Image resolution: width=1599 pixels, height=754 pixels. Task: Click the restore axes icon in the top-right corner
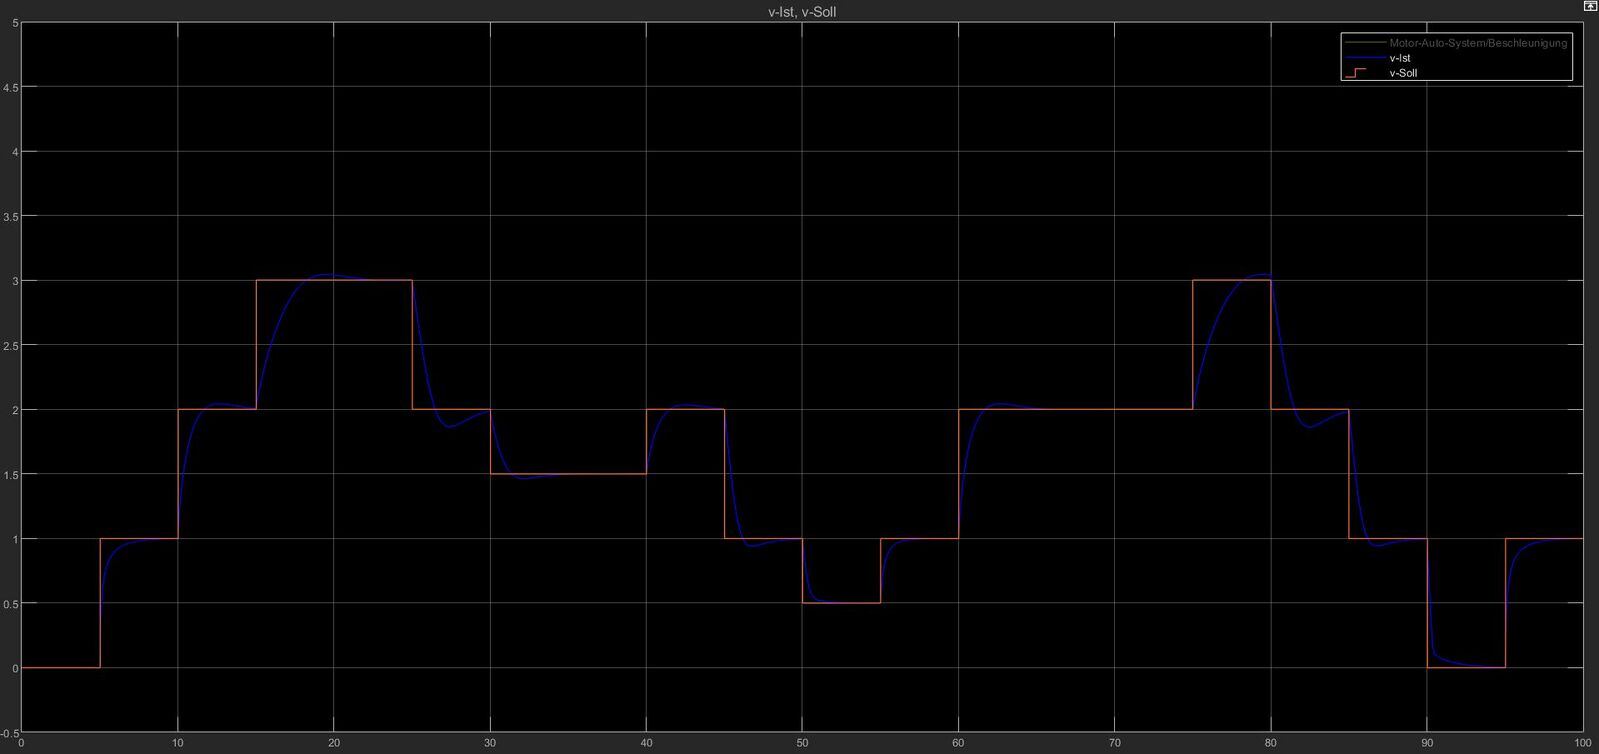(x=1590, y=7)
